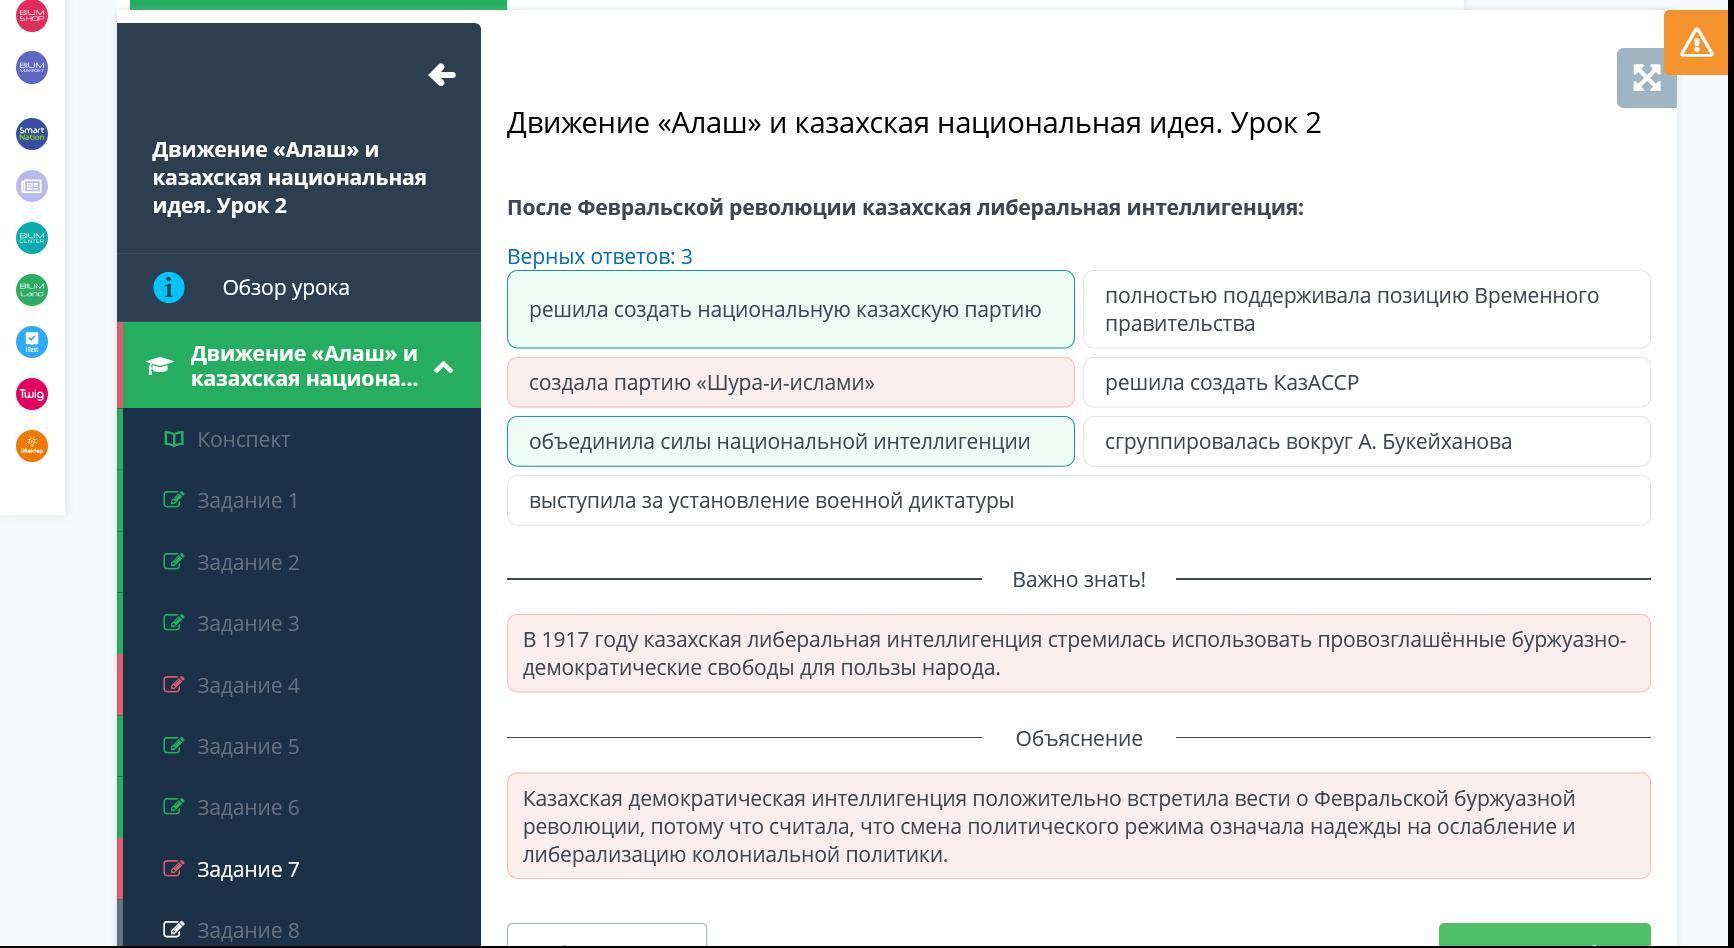
Task: Click the book icon next to Конспект
Action: tap(174, 439)
